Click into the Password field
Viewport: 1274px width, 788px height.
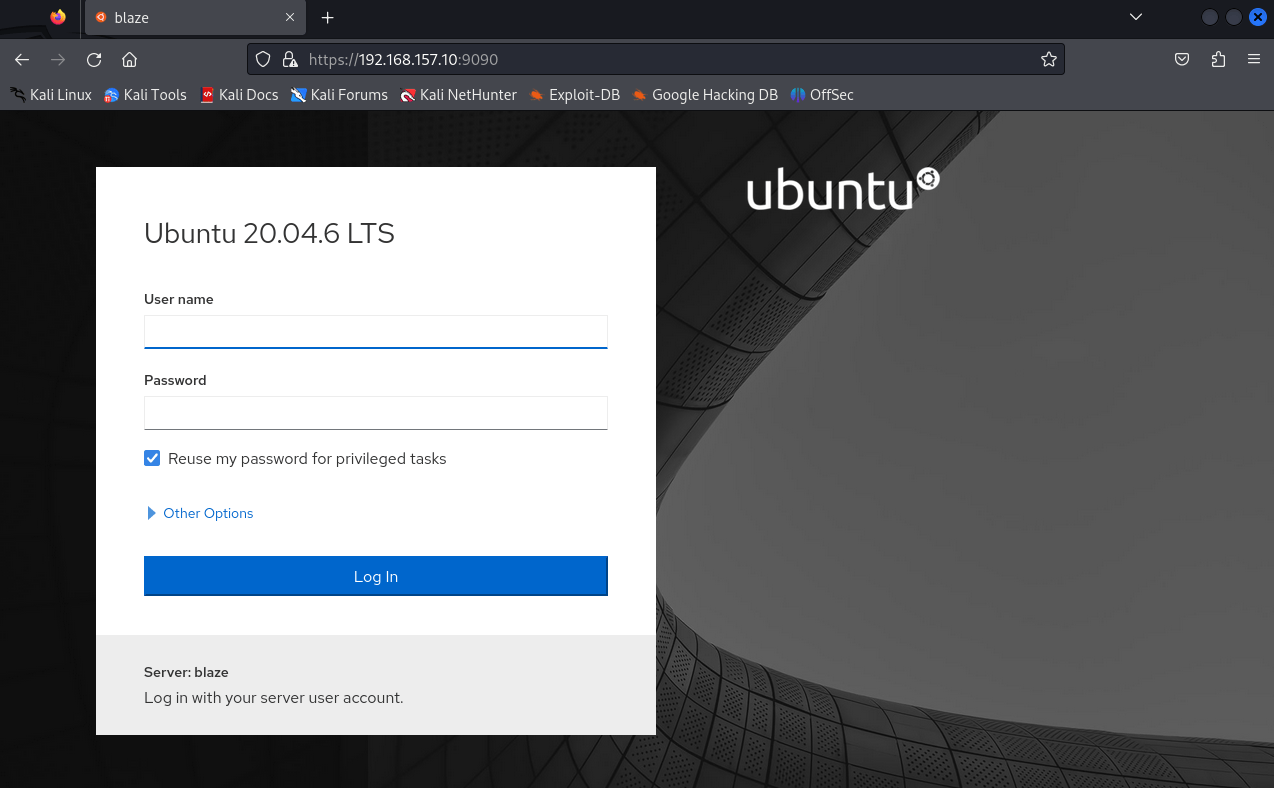coord(376,412)
